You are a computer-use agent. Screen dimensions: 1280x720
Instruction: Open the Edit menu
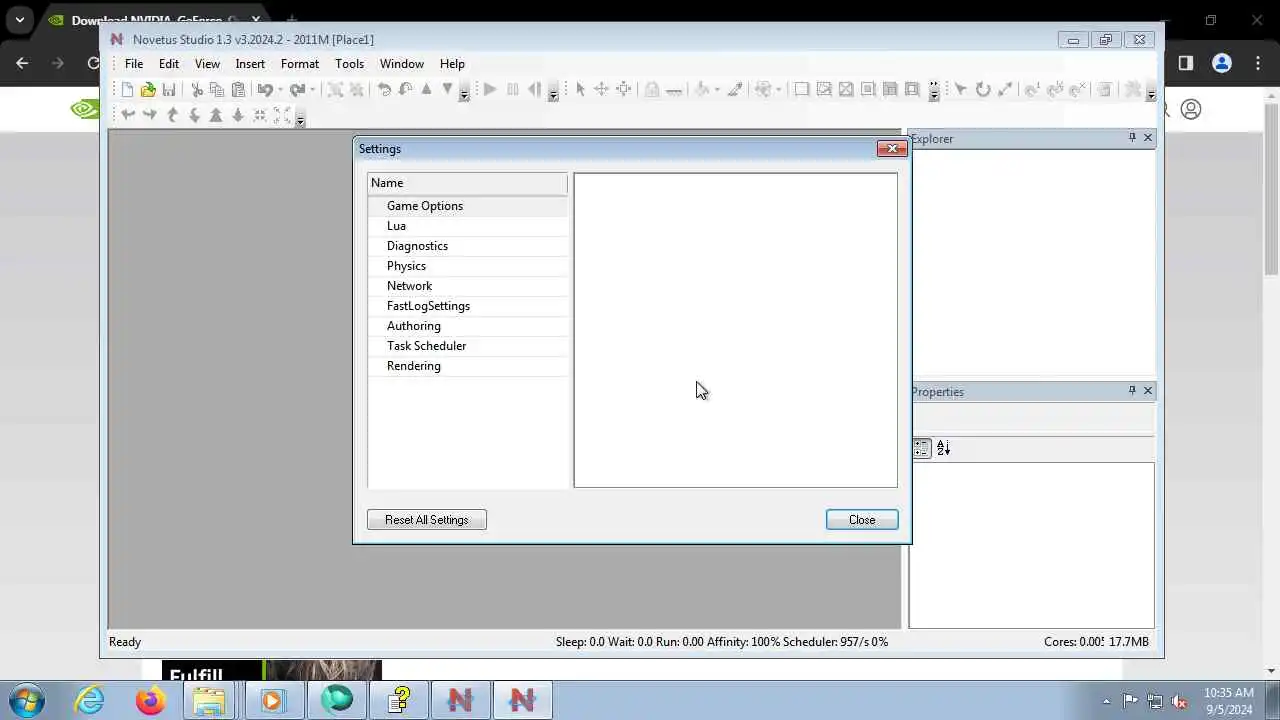(169, 64)
